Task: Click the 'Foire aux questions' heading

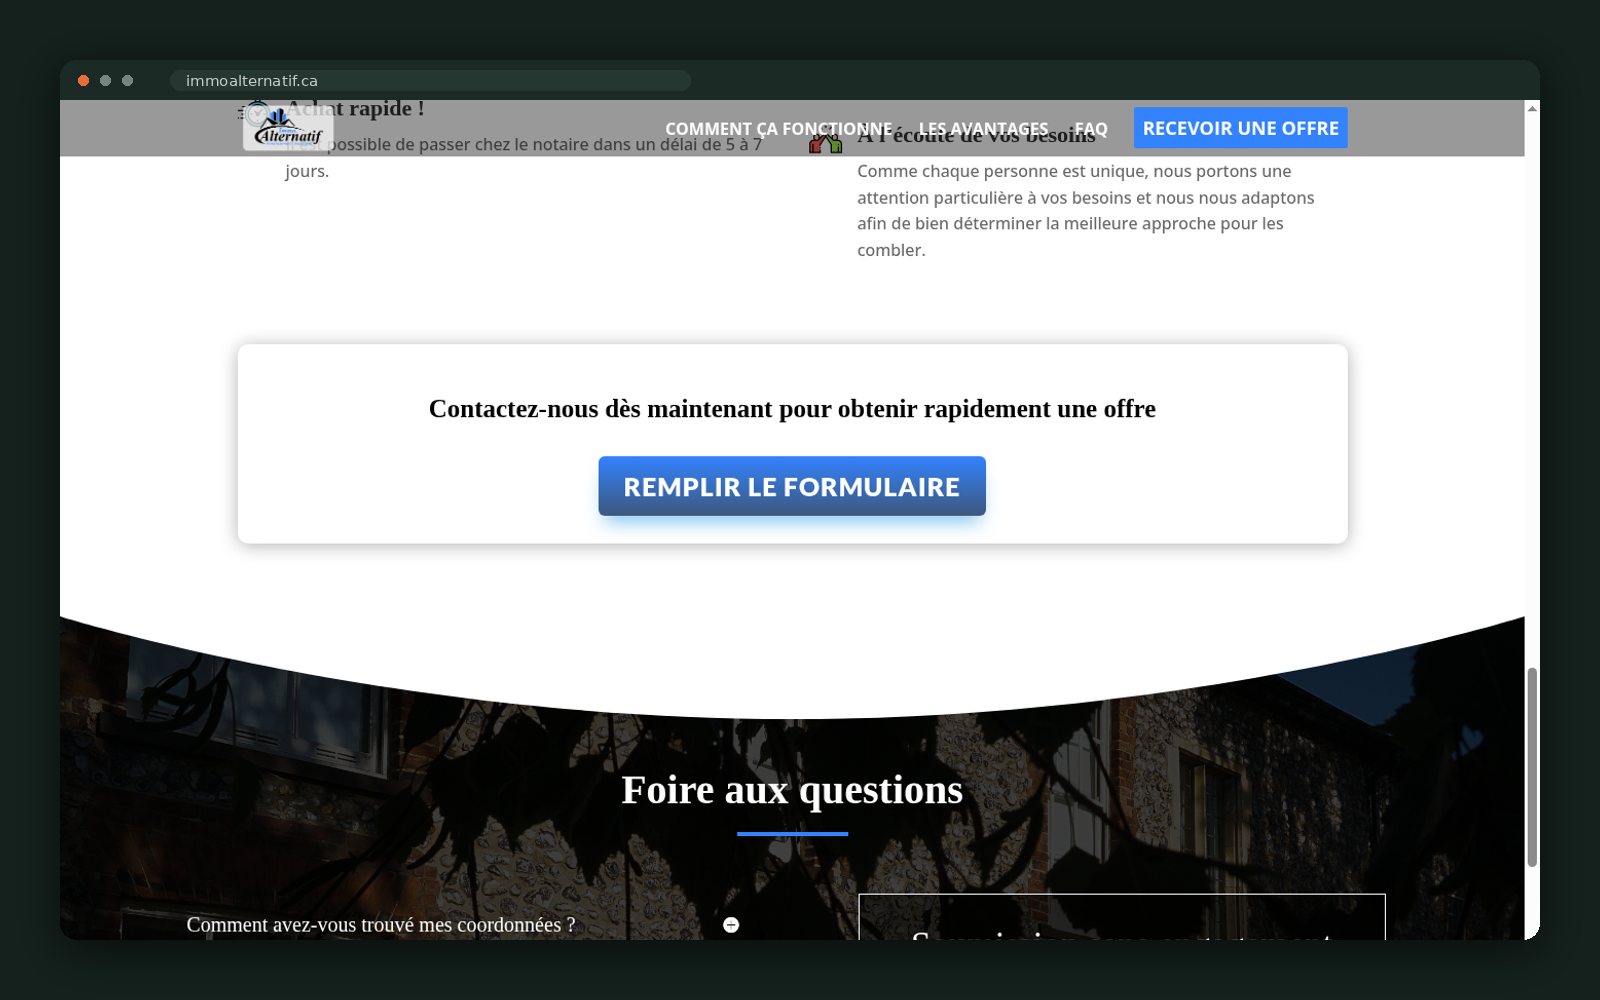Action: pos(792,790)
